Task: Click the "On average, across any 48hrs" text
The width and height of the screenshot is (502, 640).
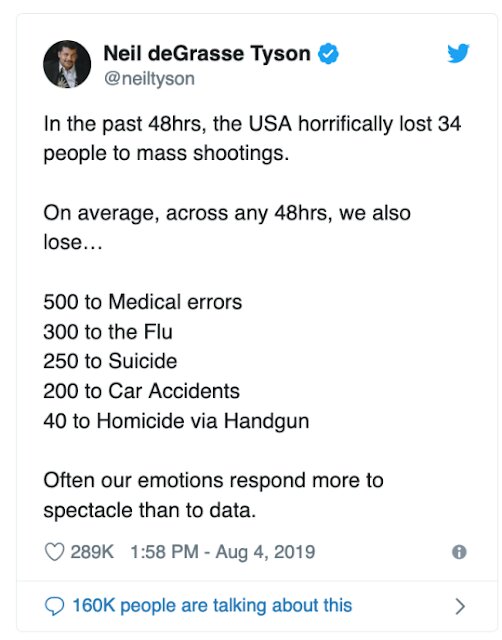Action: (x=227, y=227)
